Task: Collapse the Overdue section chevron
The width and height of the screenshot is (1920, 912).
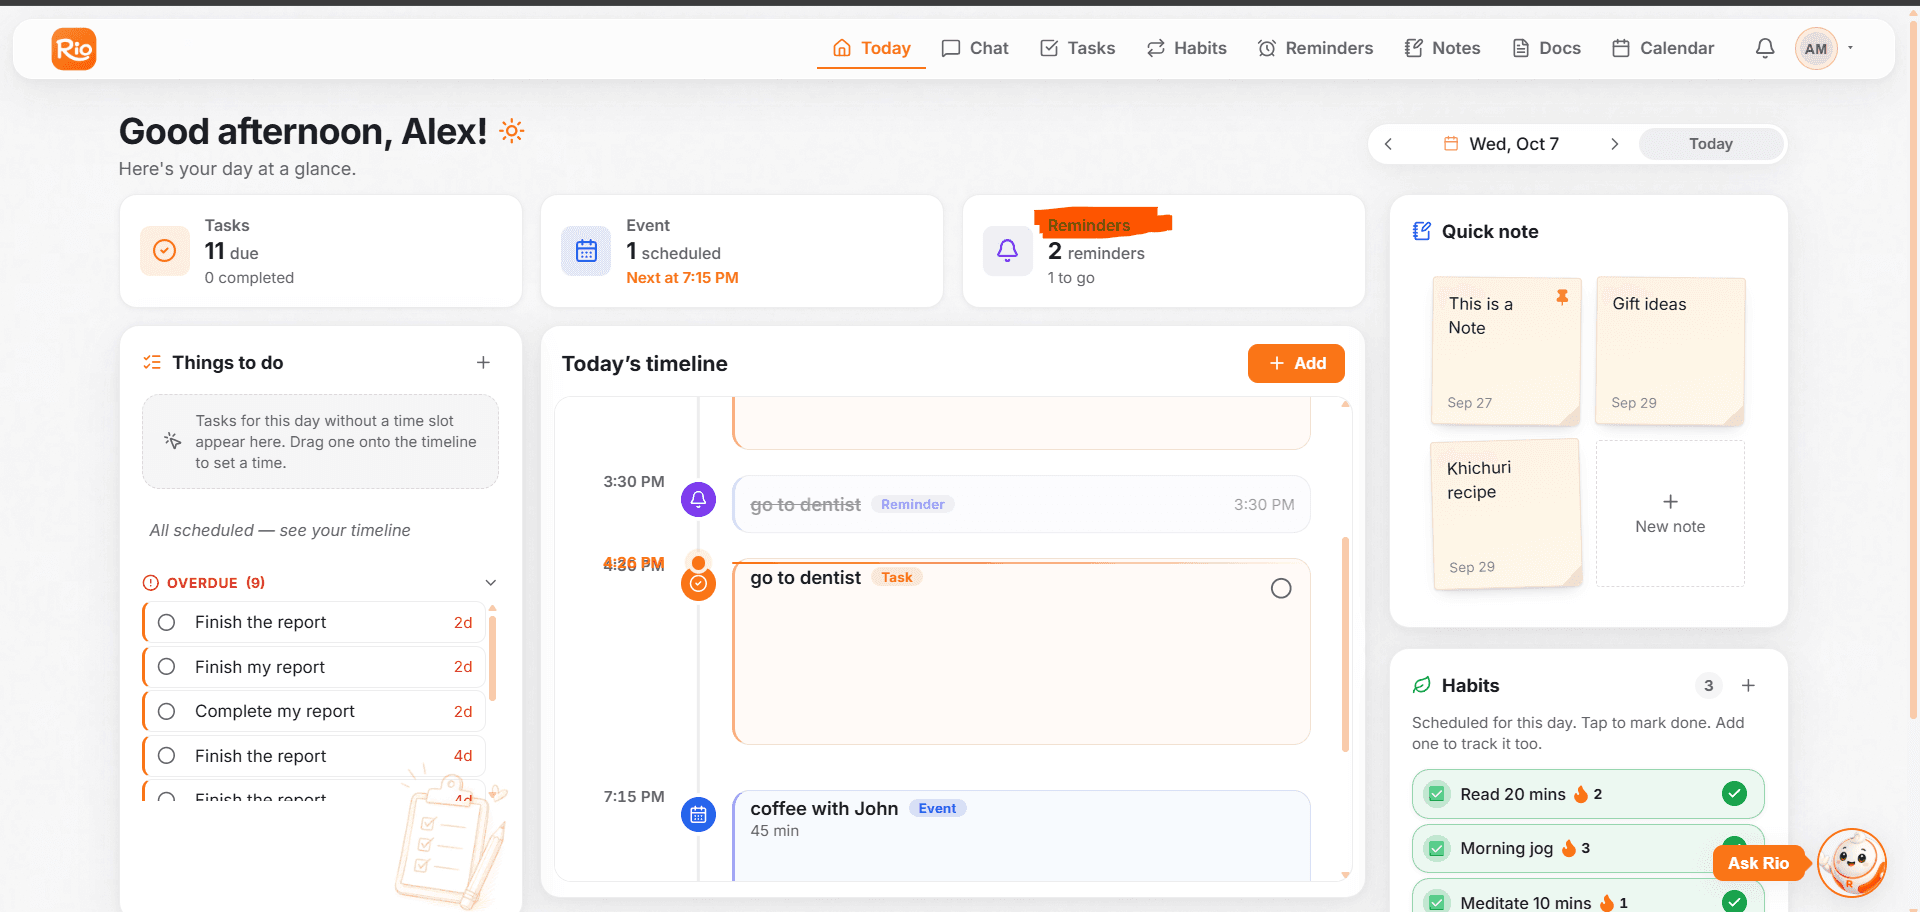Action: click(491, 583)
